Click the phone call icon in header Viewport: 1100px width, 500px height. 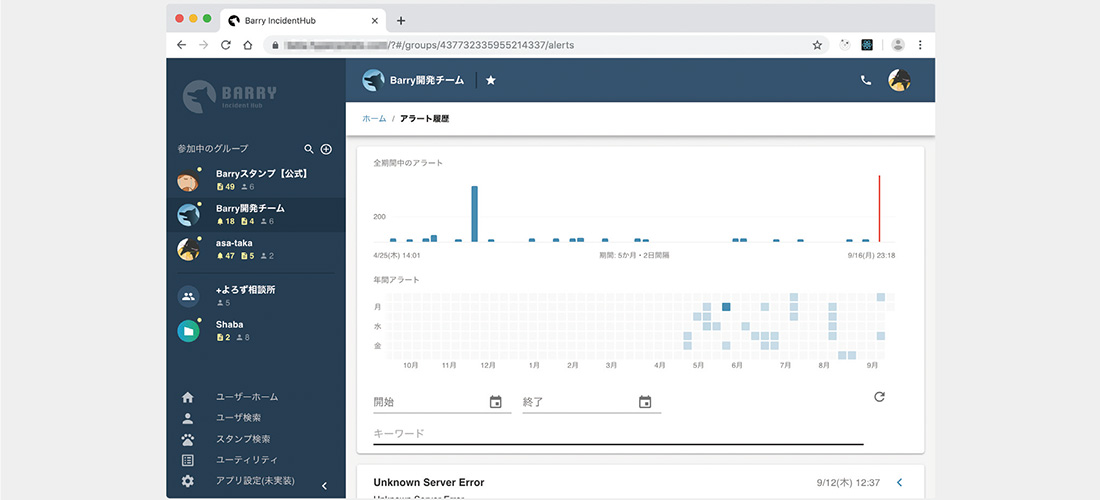[866, 80]
